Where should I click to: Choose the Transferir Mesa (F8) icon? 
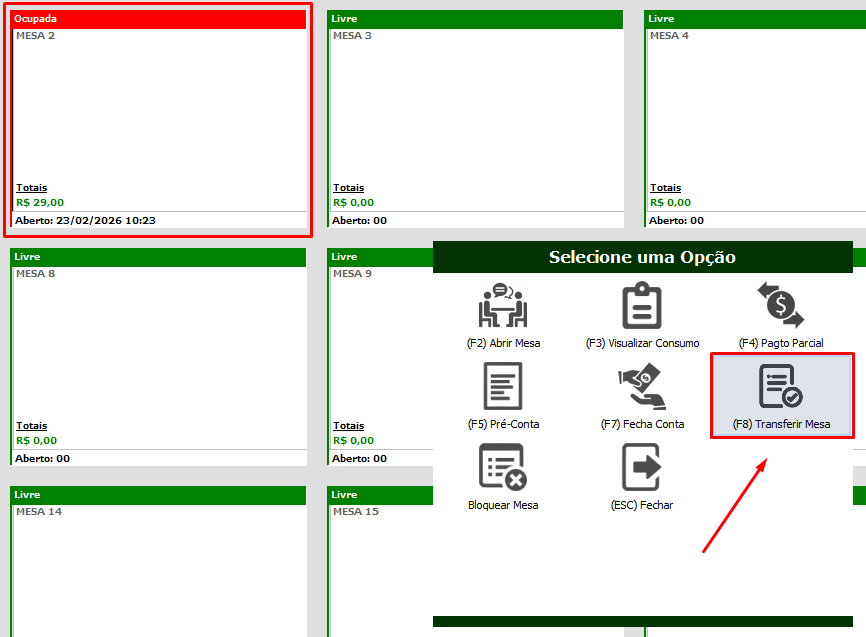point(780,387)
